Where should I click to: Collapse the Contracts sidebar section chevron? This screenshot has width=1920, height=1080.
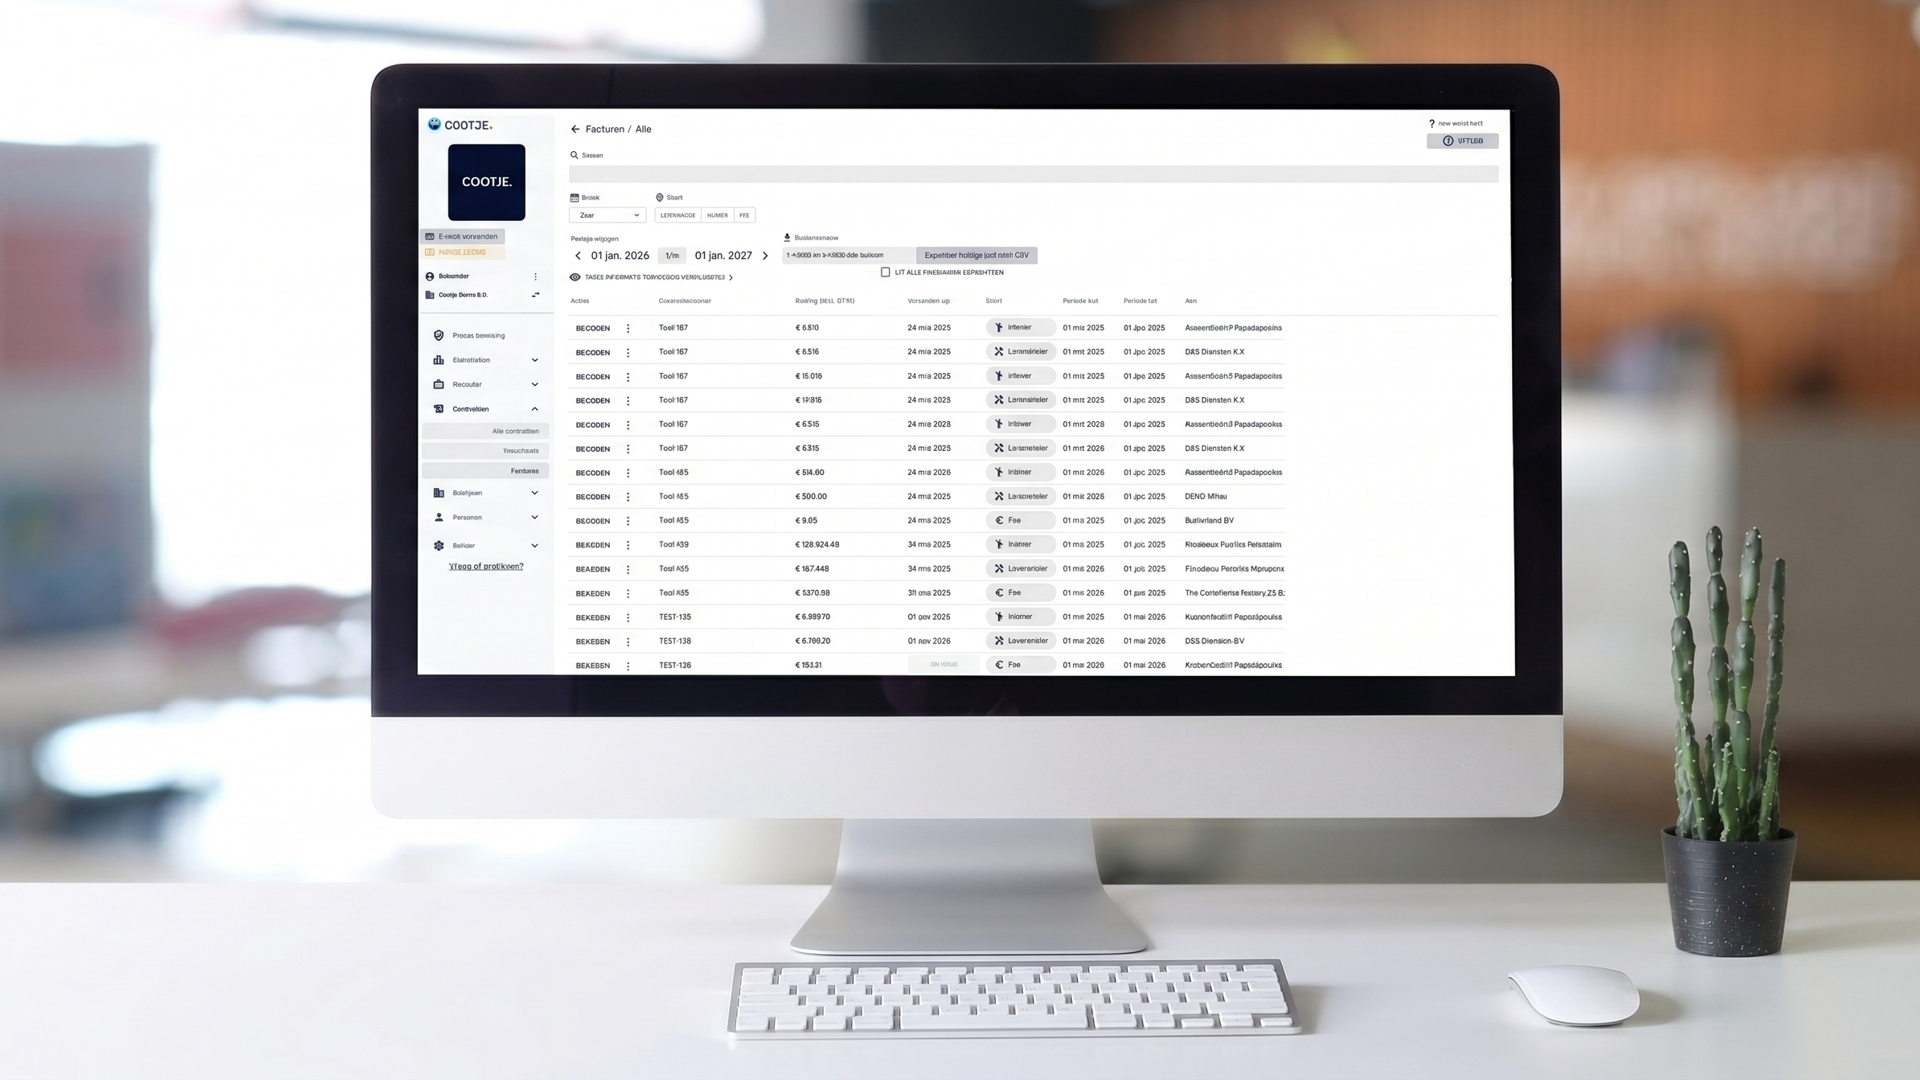534,409
